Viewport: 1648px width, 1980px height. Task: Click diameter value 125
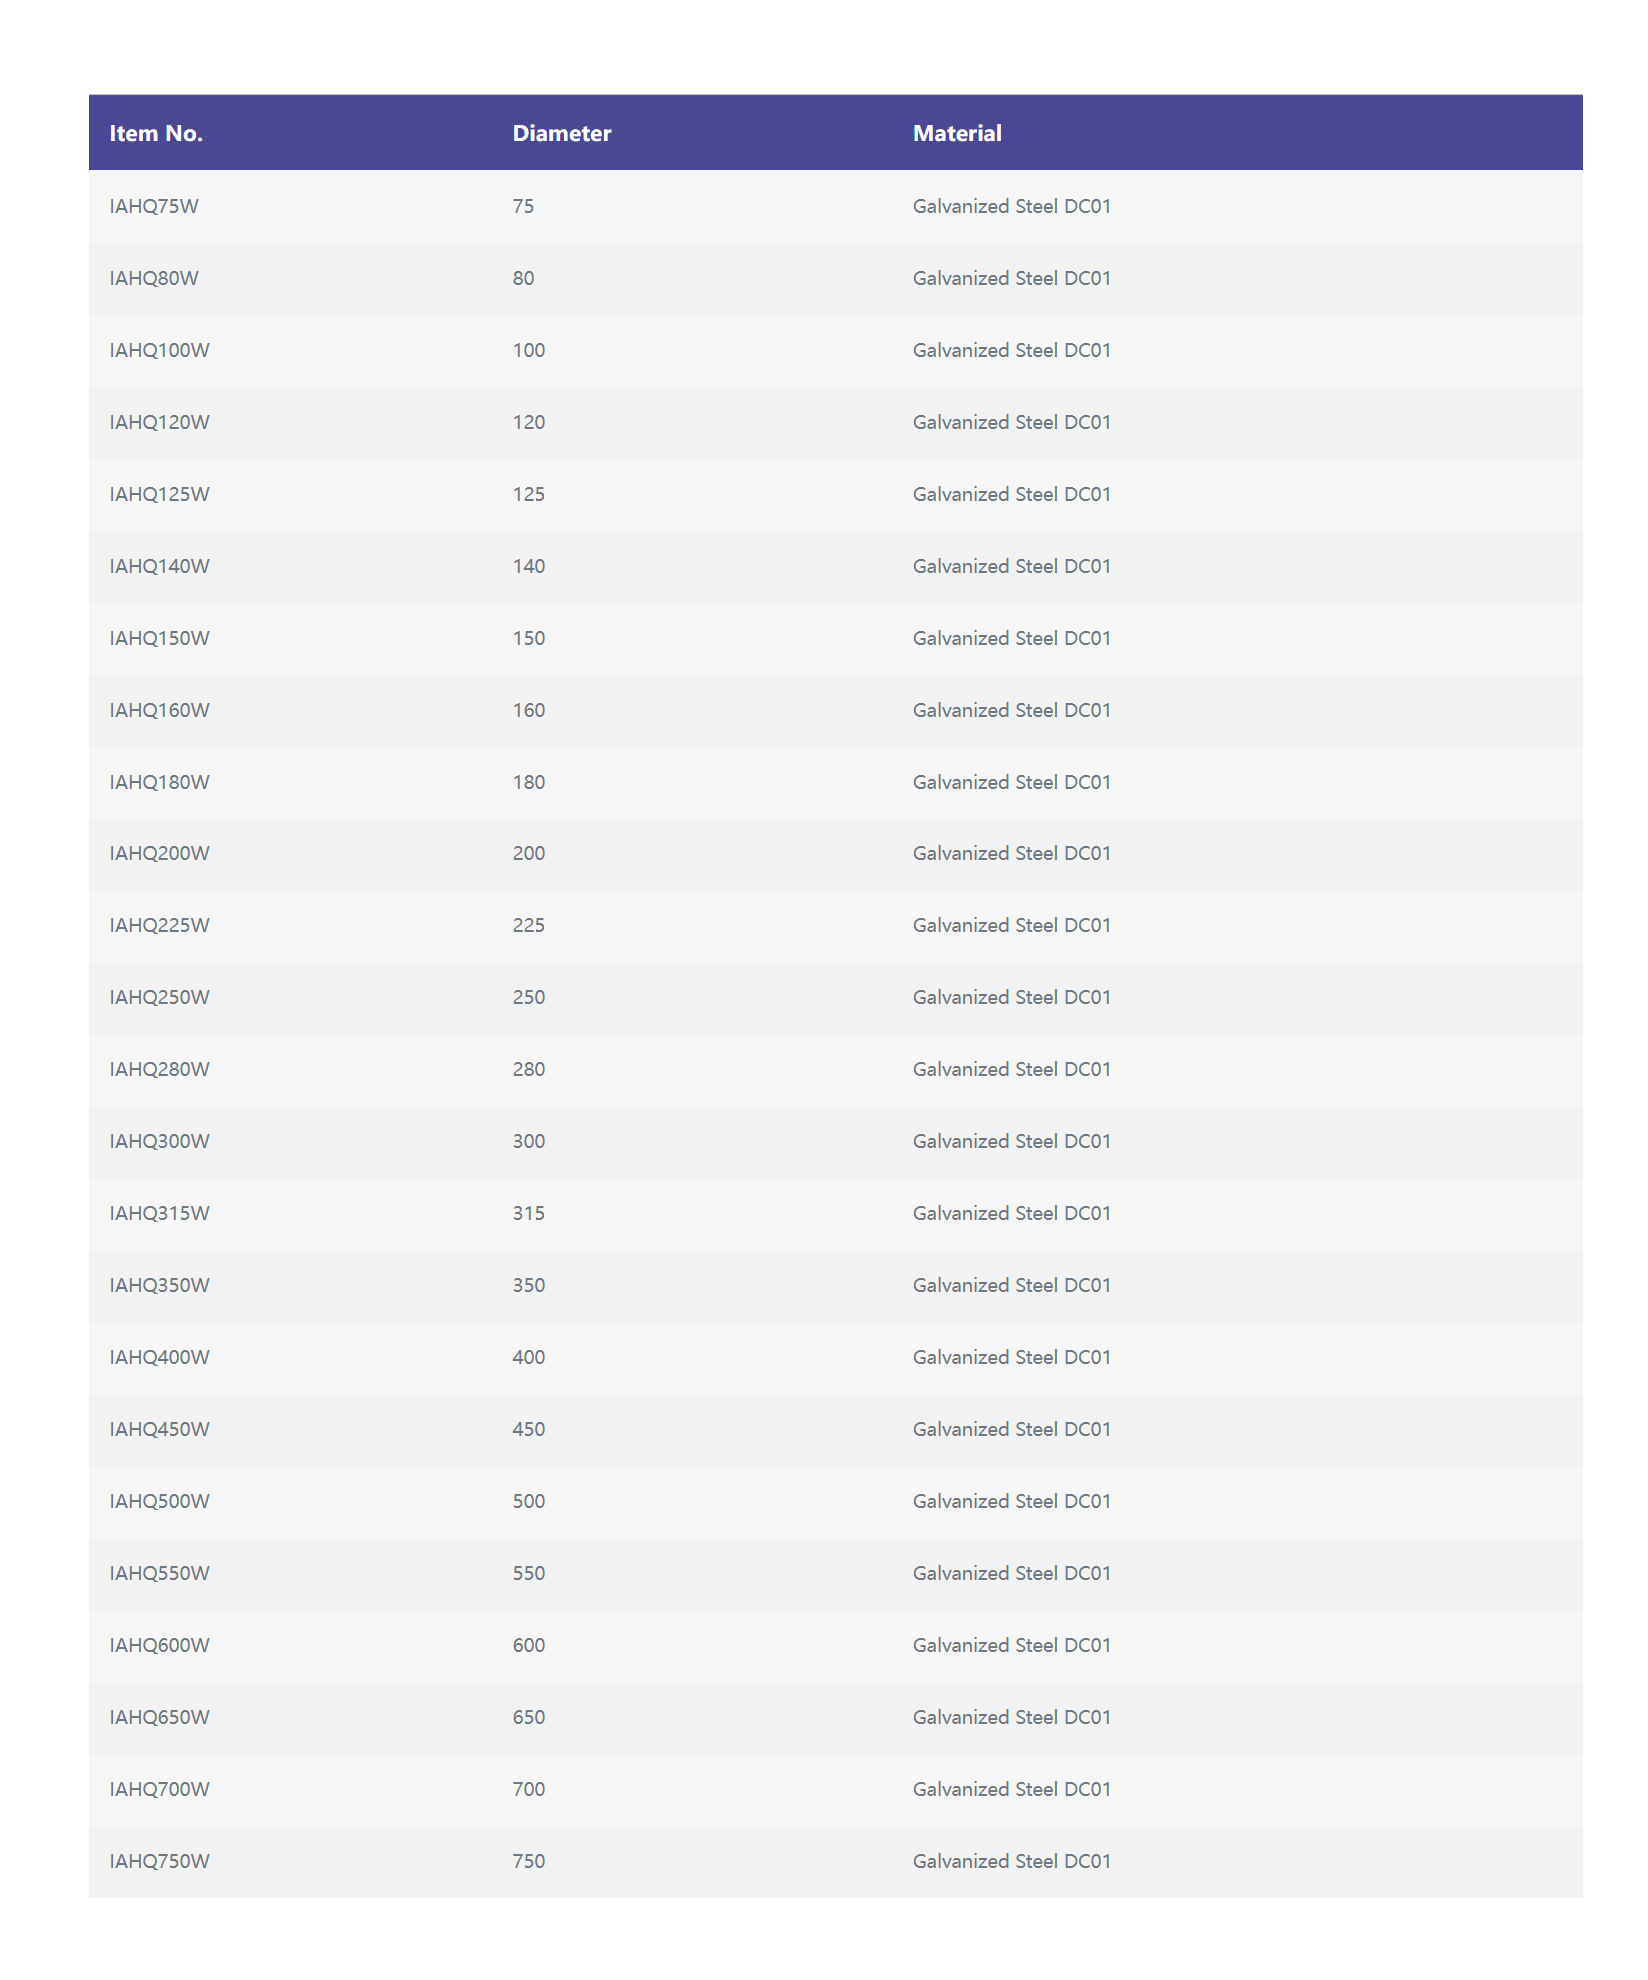pyautogui.click(x=528, y=494)
